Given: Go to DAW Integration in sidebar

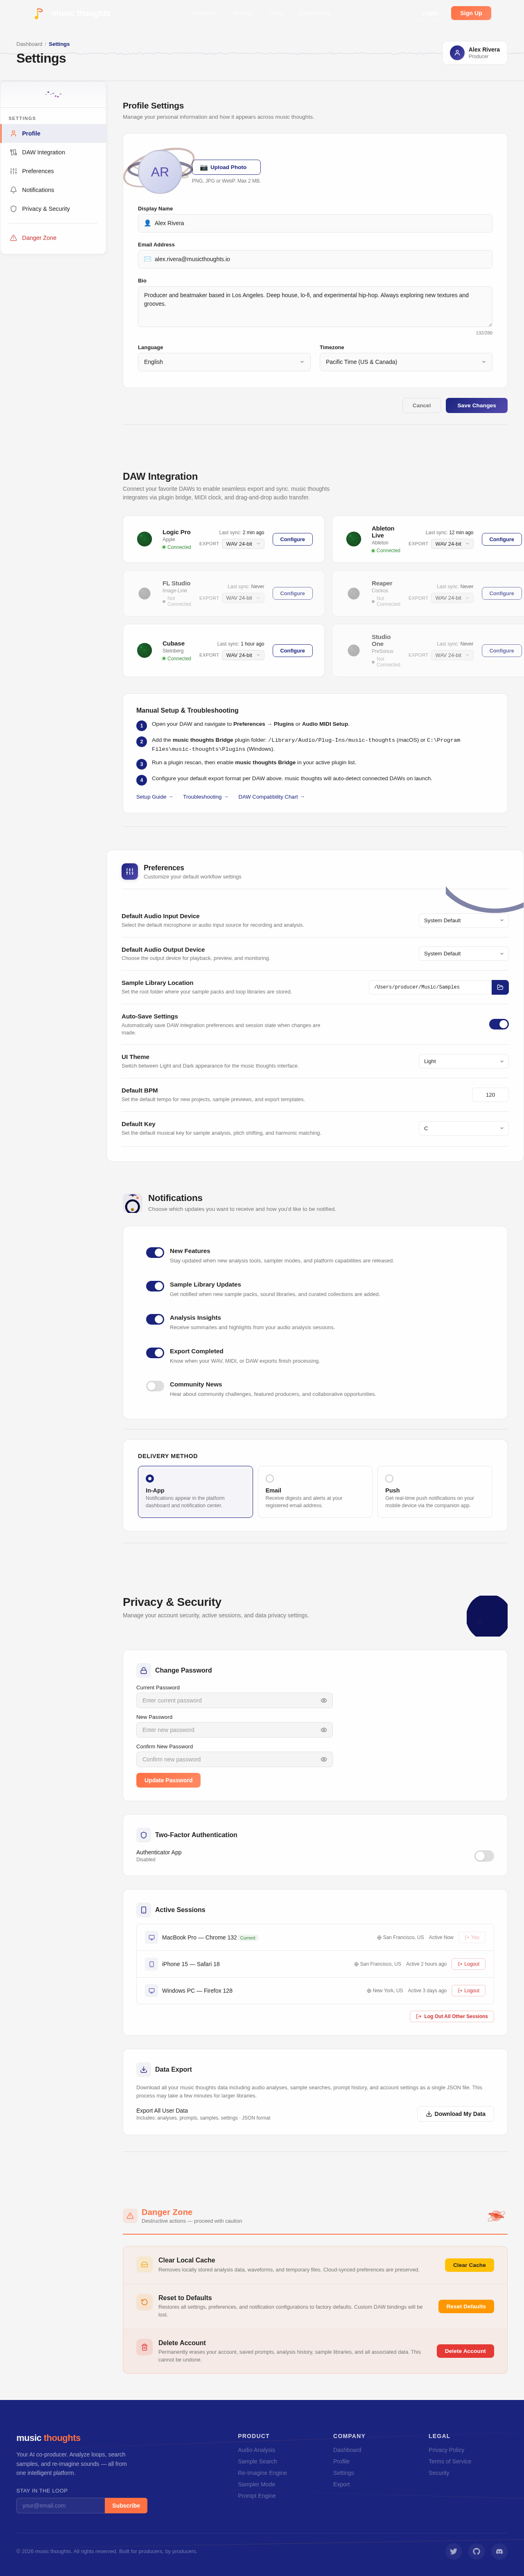Looking at the screenshot, I should (53, 152).
